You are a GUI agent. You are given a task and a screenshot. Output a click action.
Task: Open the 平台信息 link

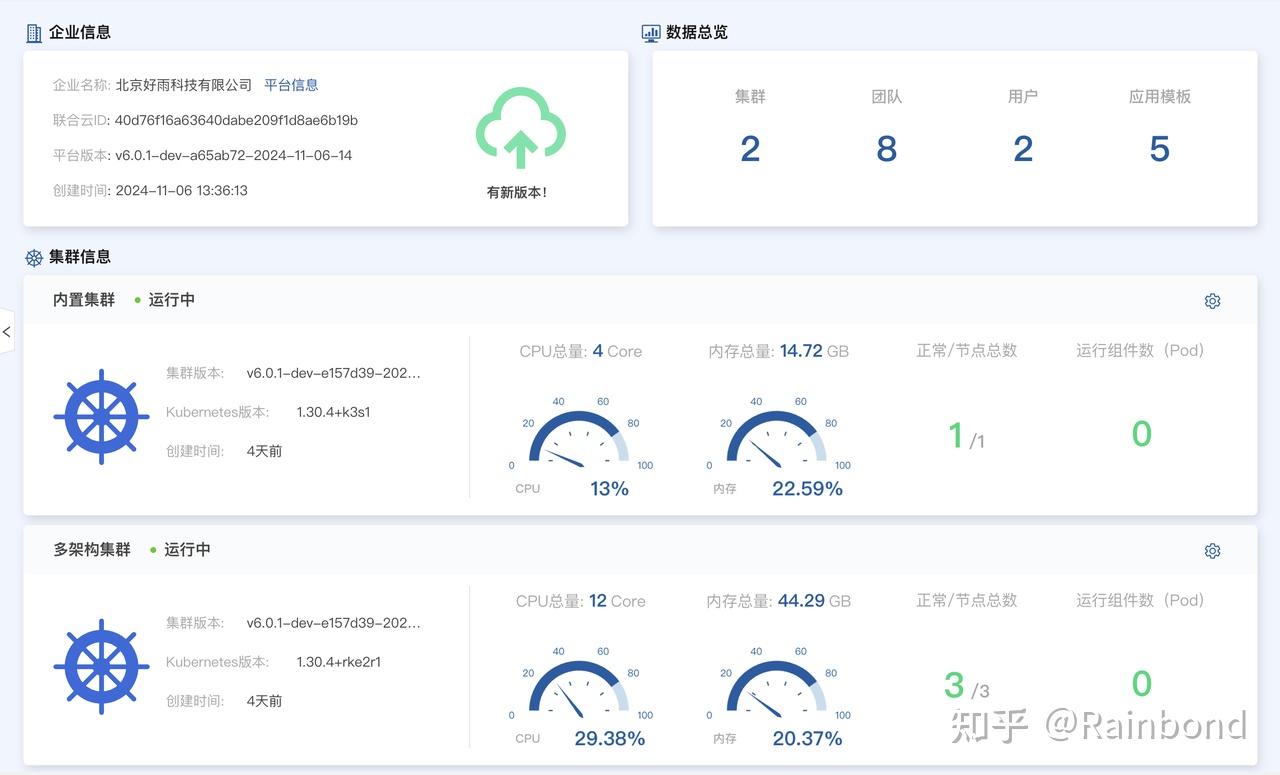[x=291, y=85]
